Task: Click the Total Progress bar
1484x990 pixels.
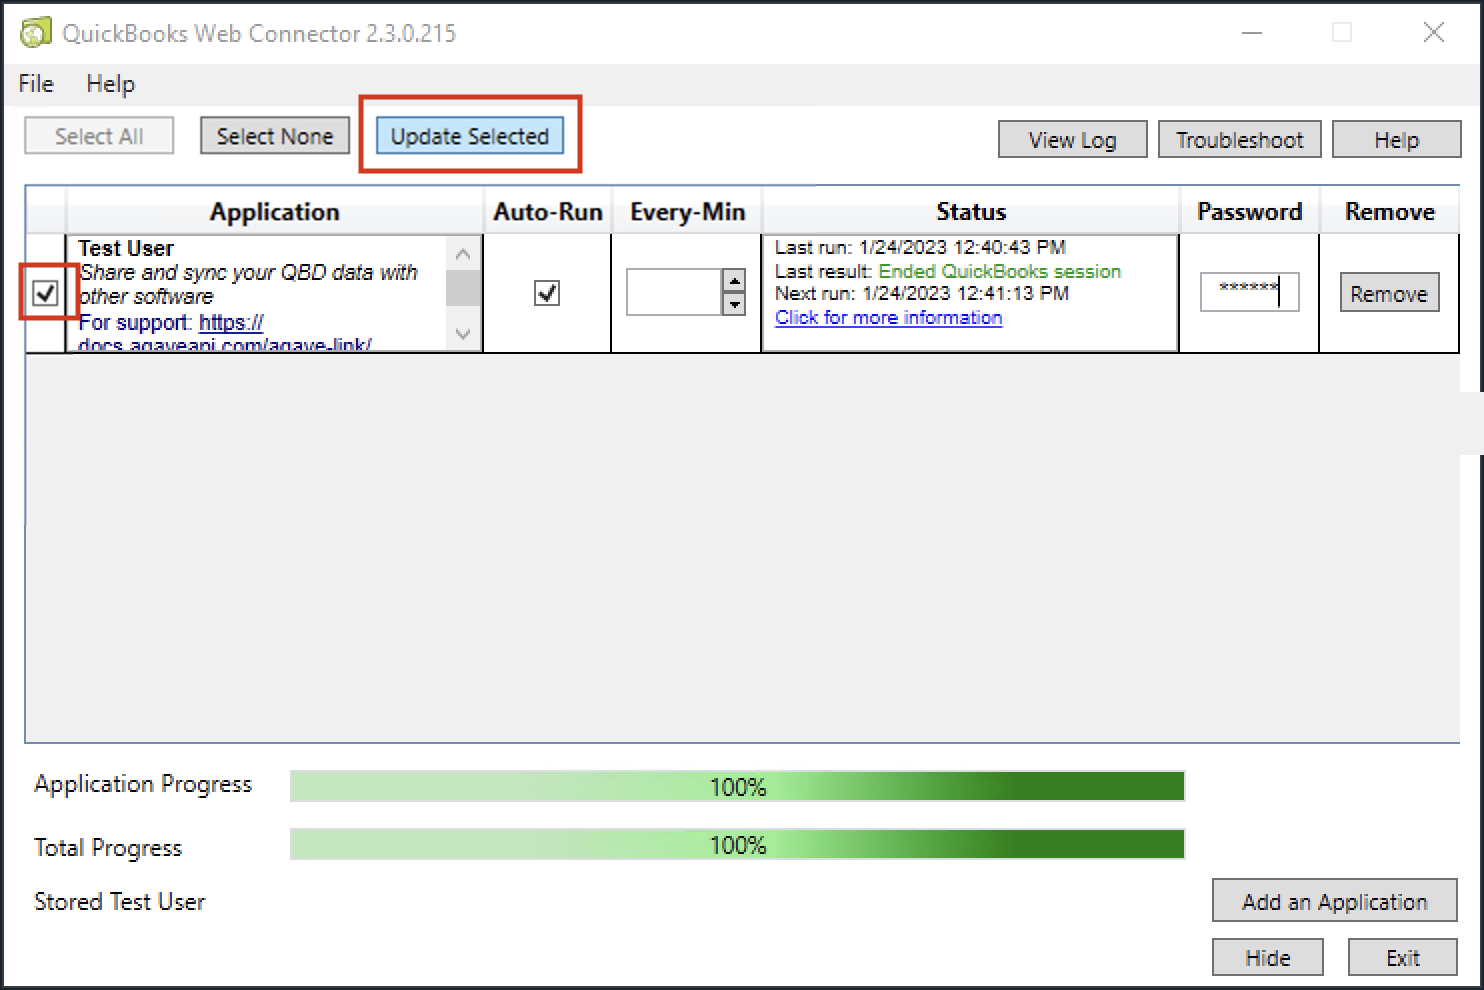Action: point(737,844)
